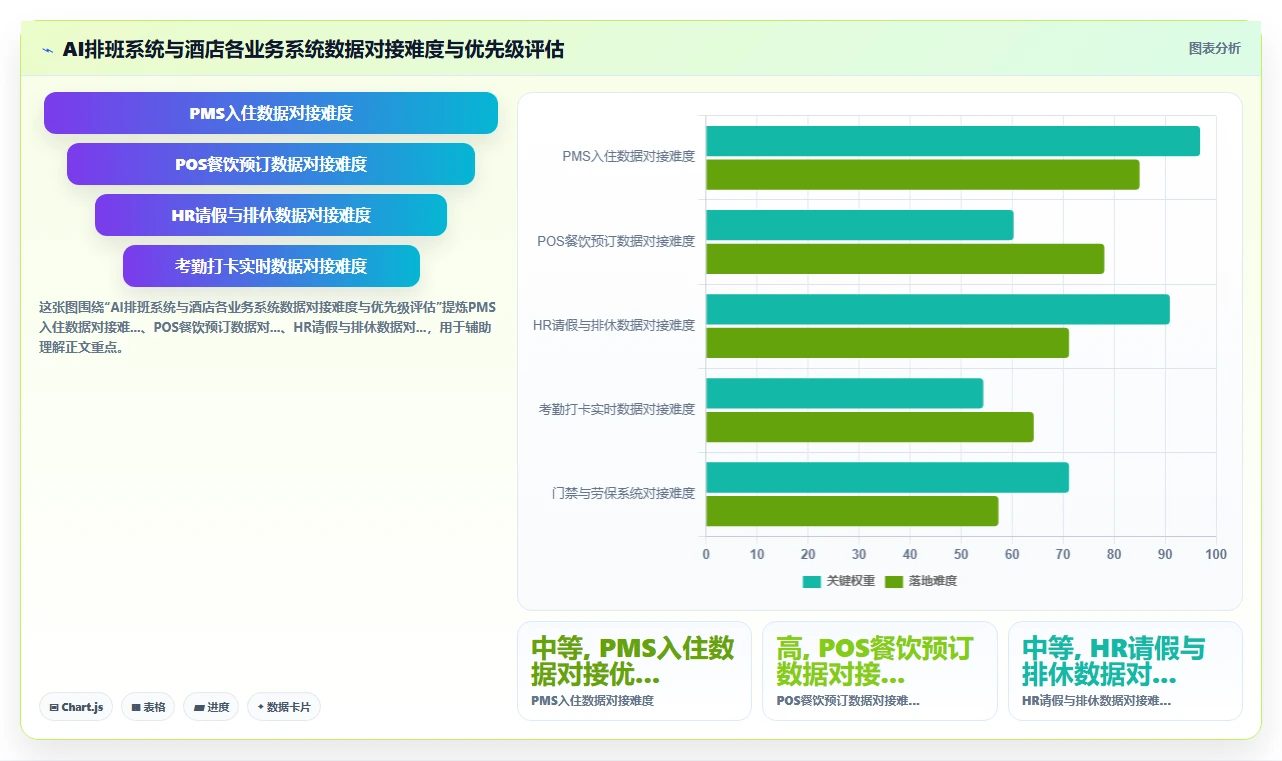Toggle the 关键权重 legend item
Screen dimensions: 1282x761
[839, 581]
